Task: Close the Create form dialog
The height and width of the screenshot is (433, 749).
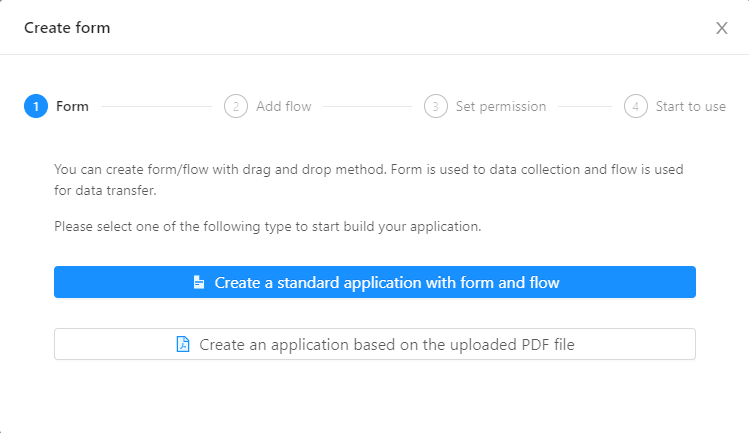Action: [721, 28]
